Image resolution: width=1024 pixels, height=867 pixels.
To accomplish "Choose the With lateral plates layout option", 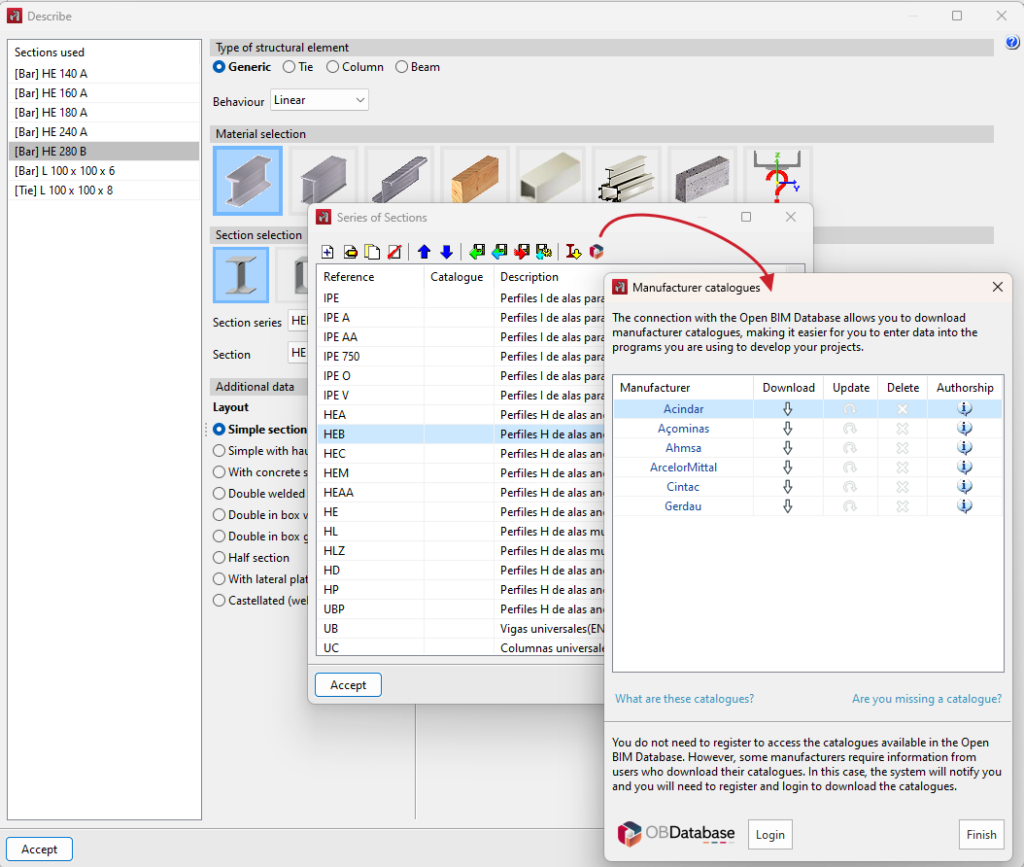I will click(x=260, y=579).
